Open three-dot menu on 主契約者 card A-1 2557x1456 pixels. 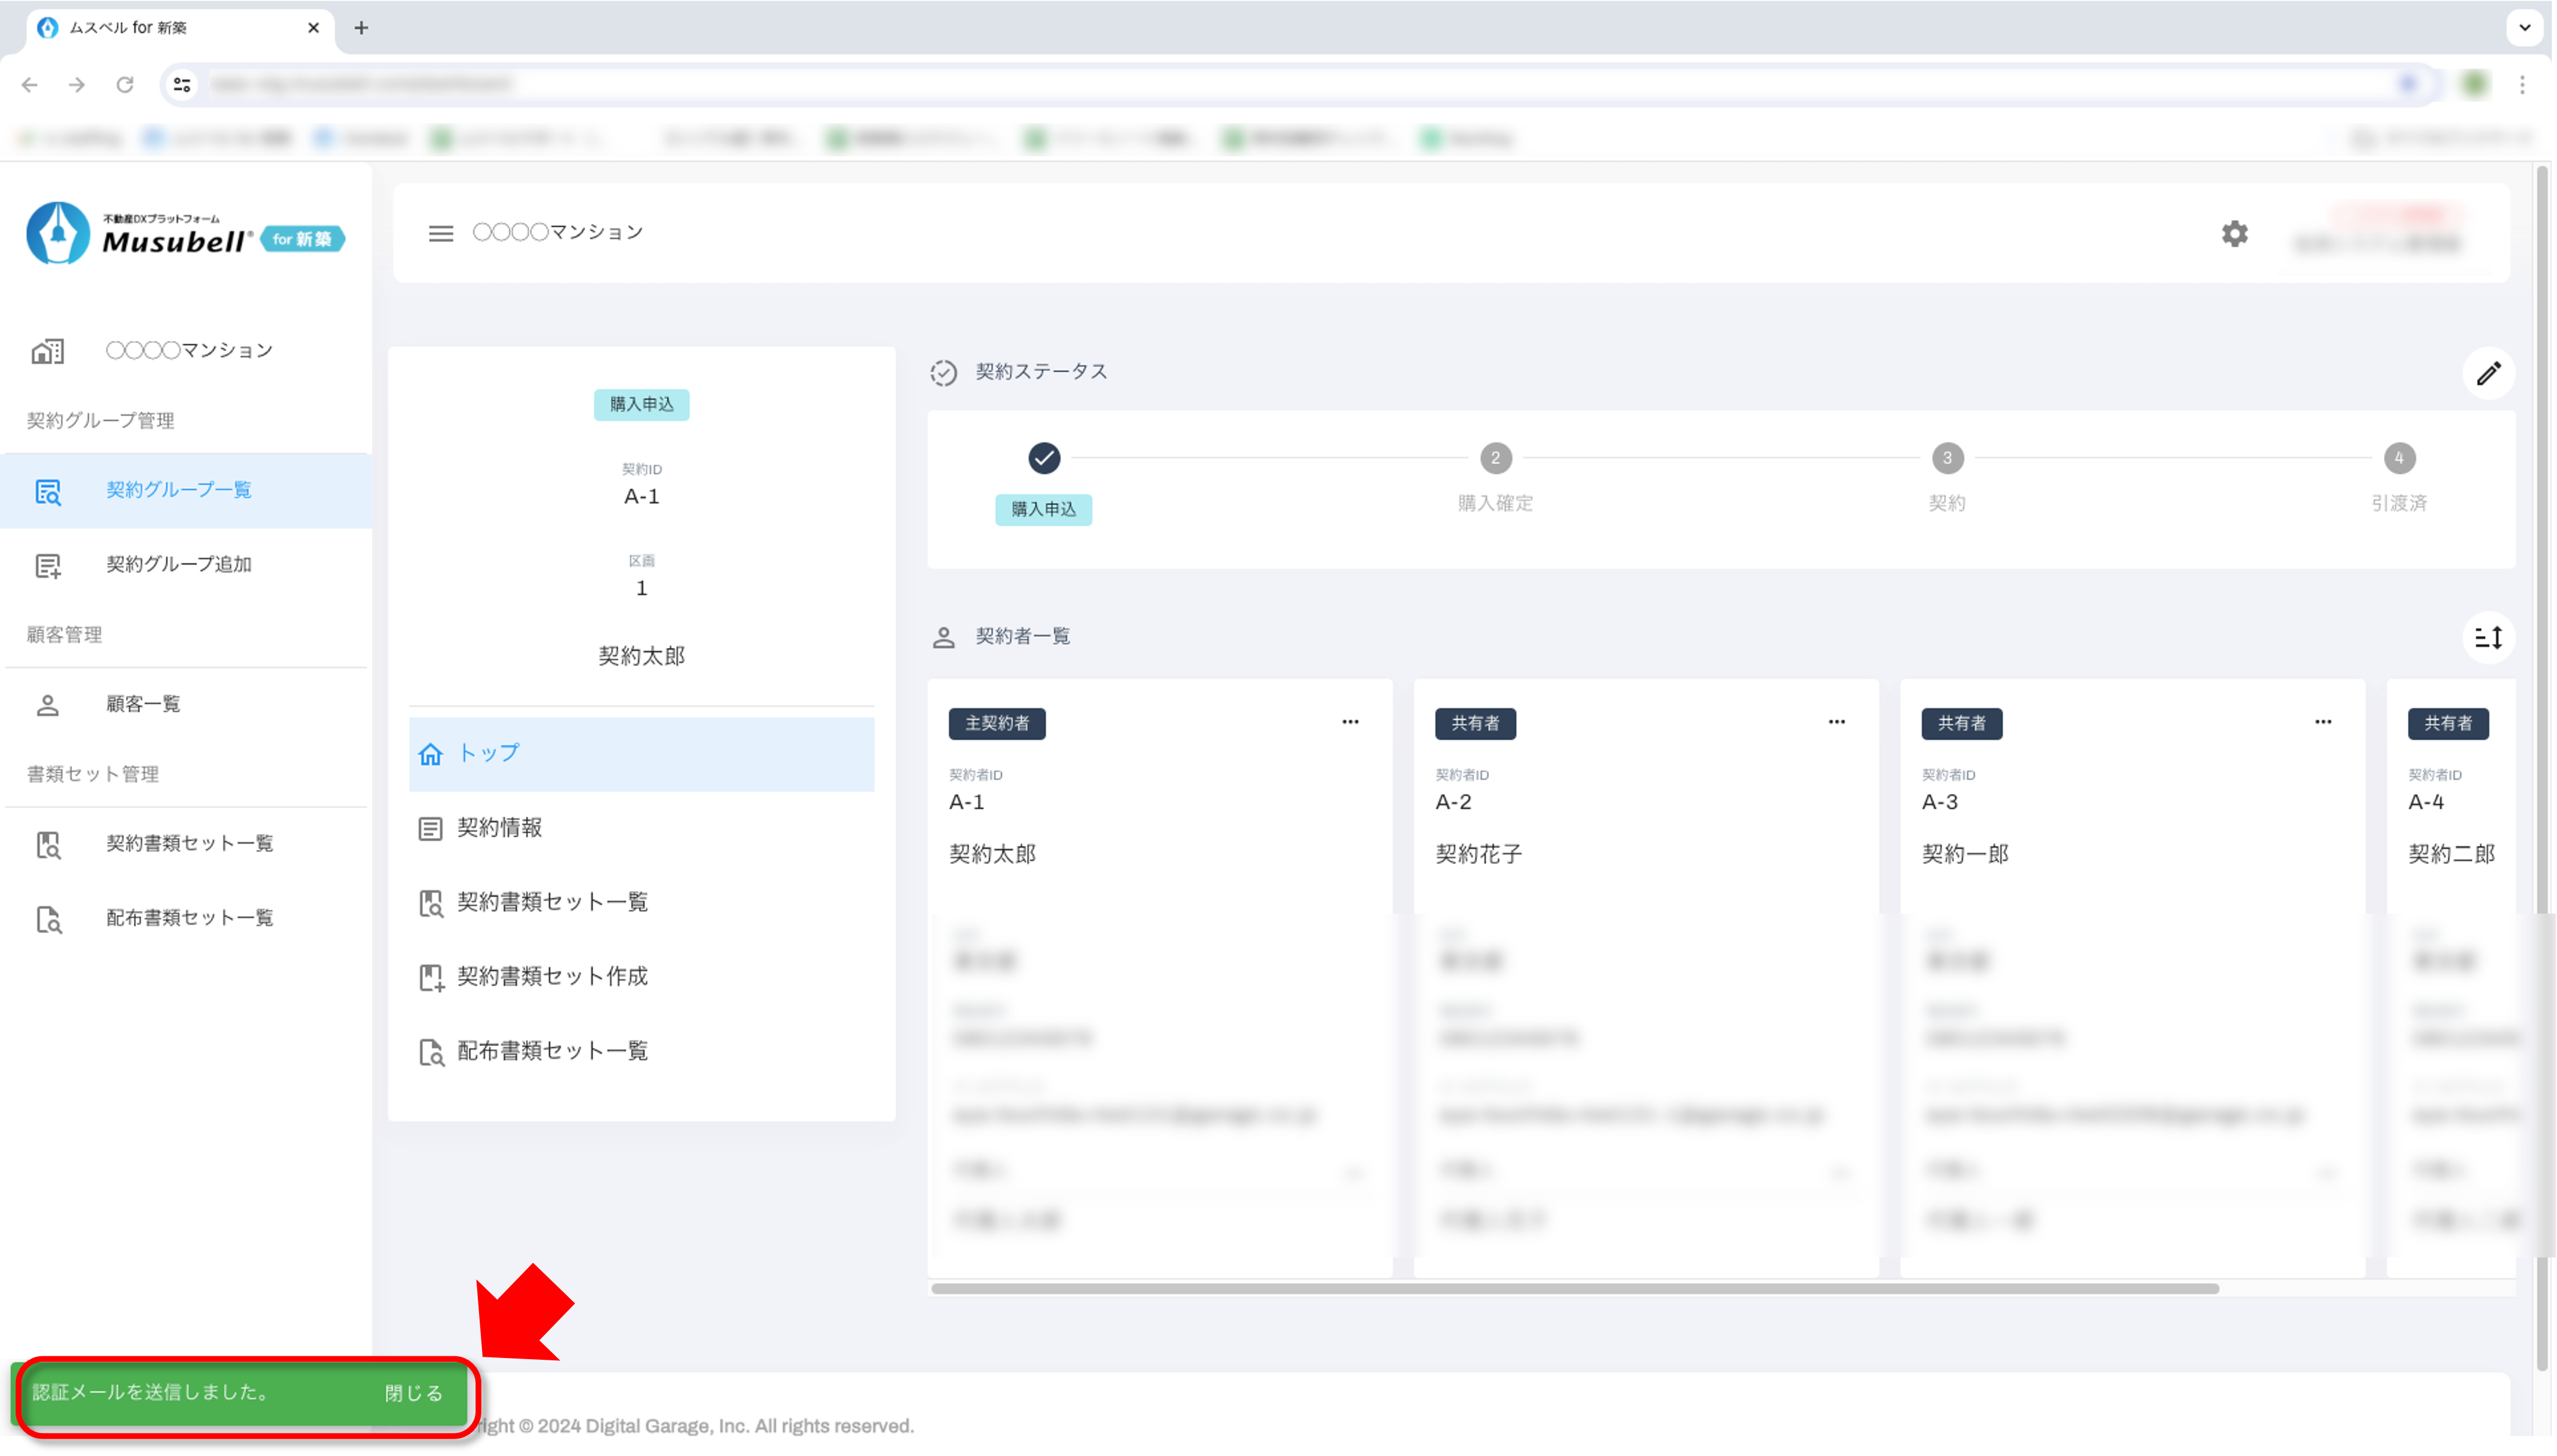point(1350,722)
